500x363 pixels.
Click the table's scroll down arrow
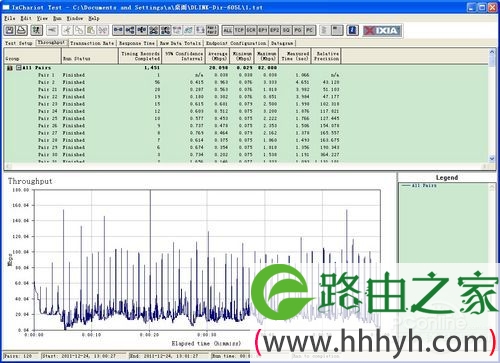click(492, 159)
